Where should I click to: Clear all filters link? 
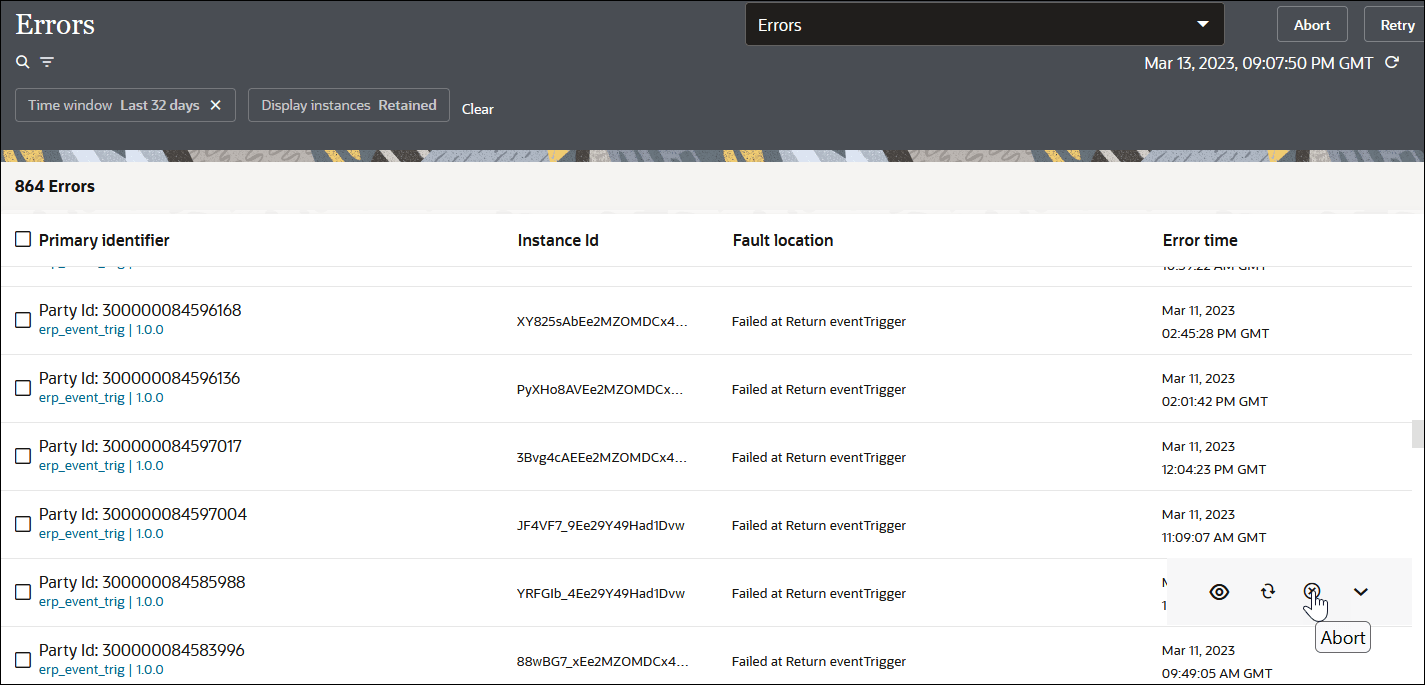coord(478,109)
